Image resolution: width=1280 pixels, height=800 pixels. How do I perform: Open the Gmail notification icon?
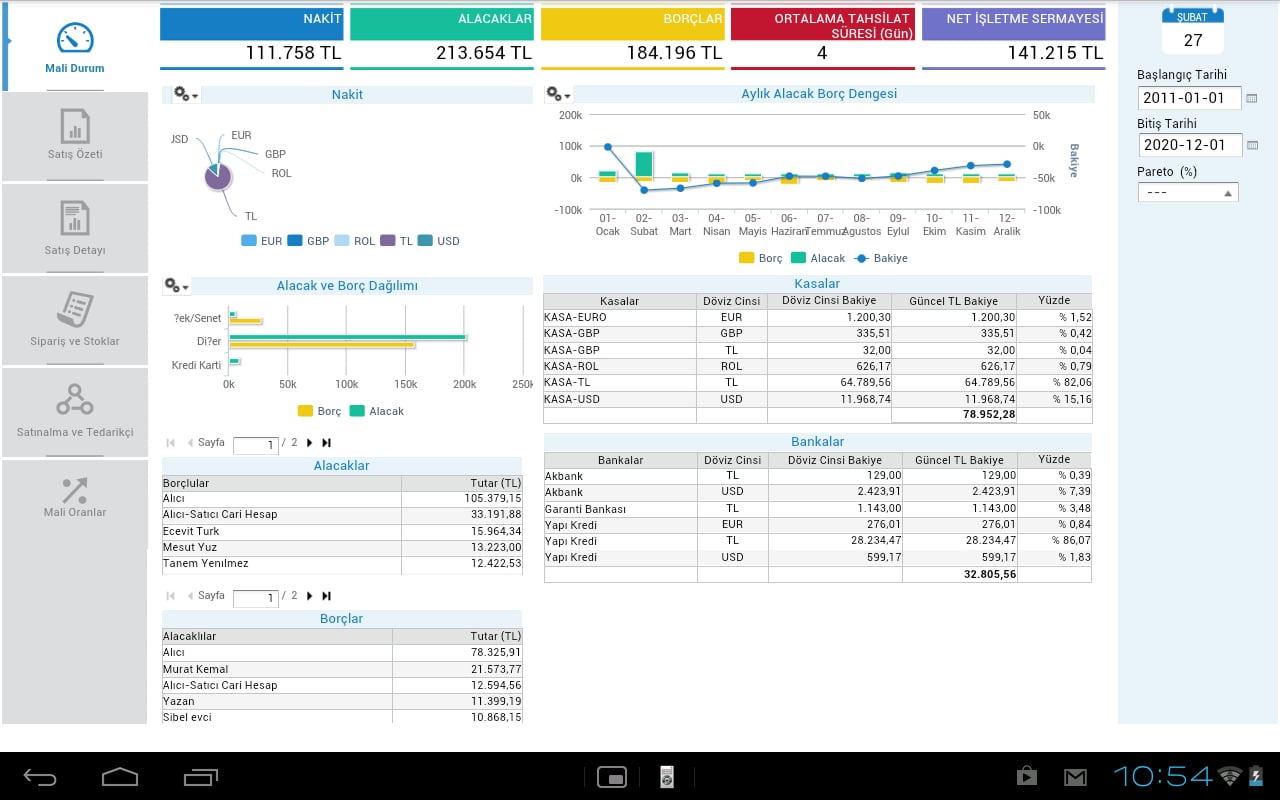tap(1075, 777)
